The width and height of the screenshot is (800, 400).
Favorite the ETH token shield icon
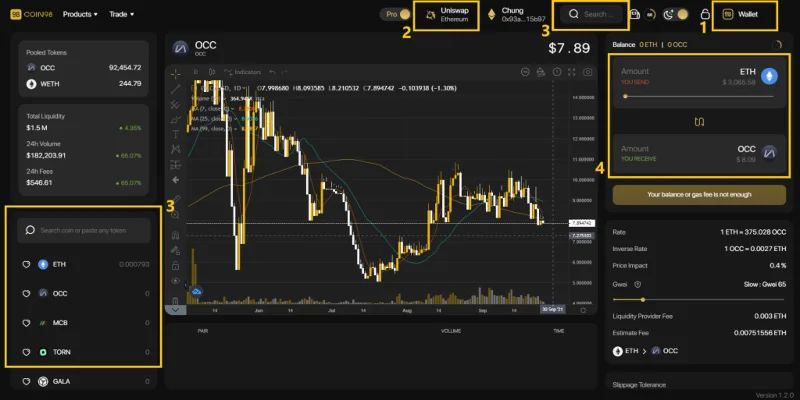point(27,265)
